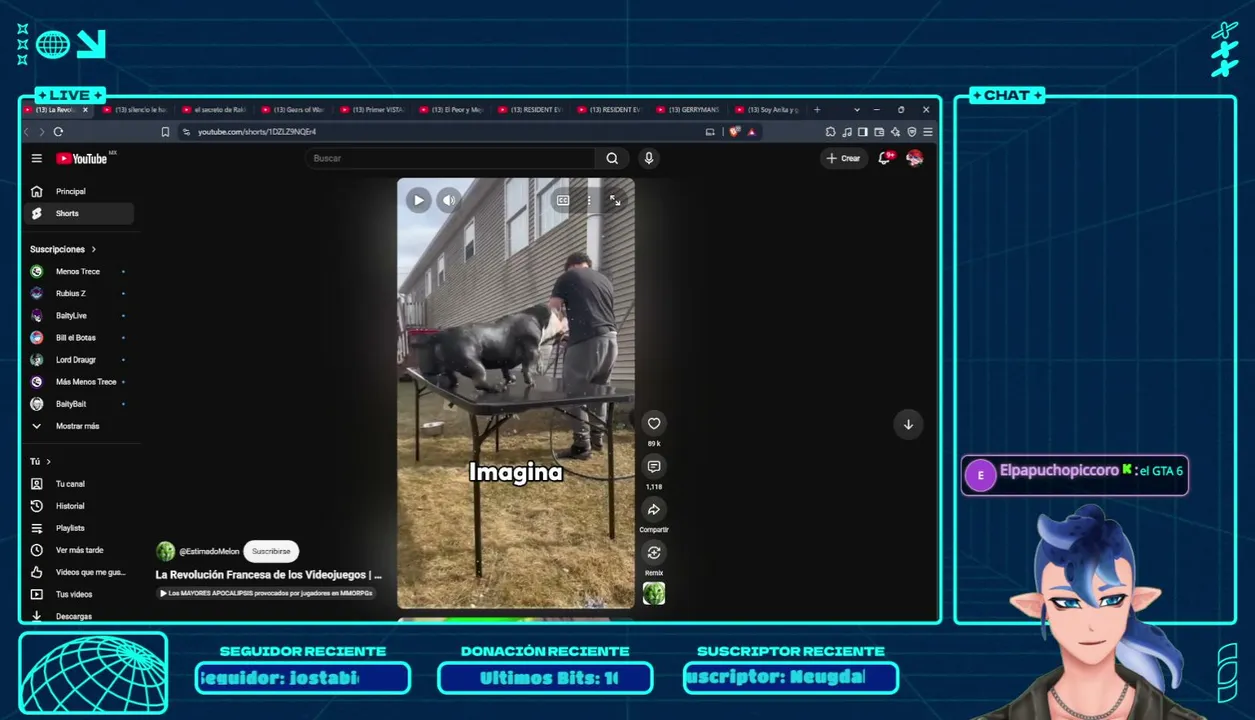Click the Compartir share icon
Image resolution: width=1255 pixels, height=720 pixels.
654,509
